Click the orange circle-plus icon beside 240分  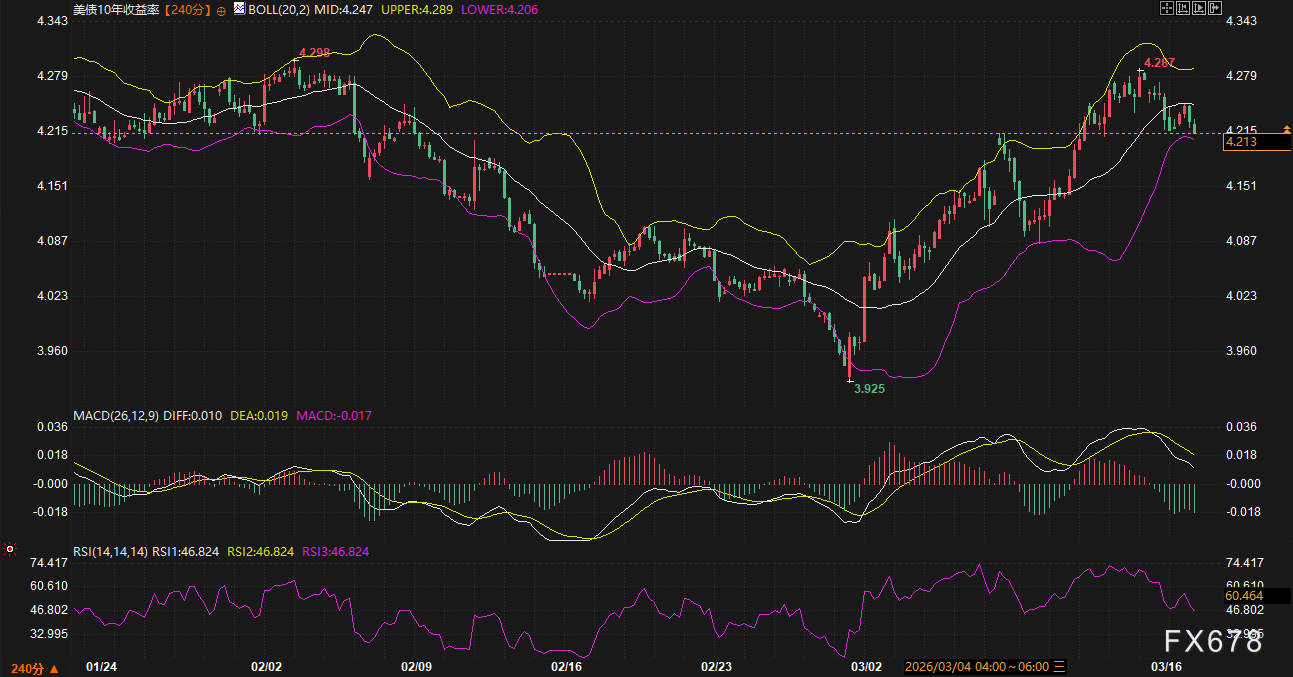221,8
